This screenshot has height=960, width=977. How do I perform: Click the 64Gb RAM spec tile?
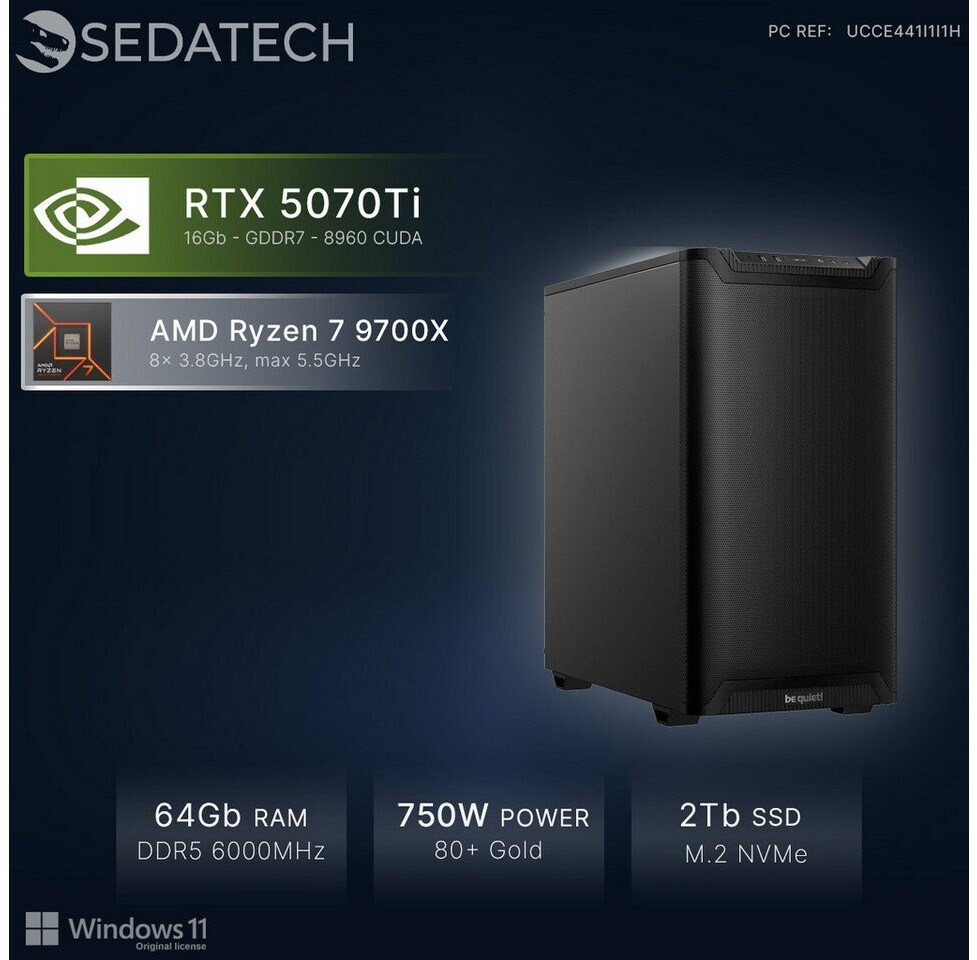point(231,835)
